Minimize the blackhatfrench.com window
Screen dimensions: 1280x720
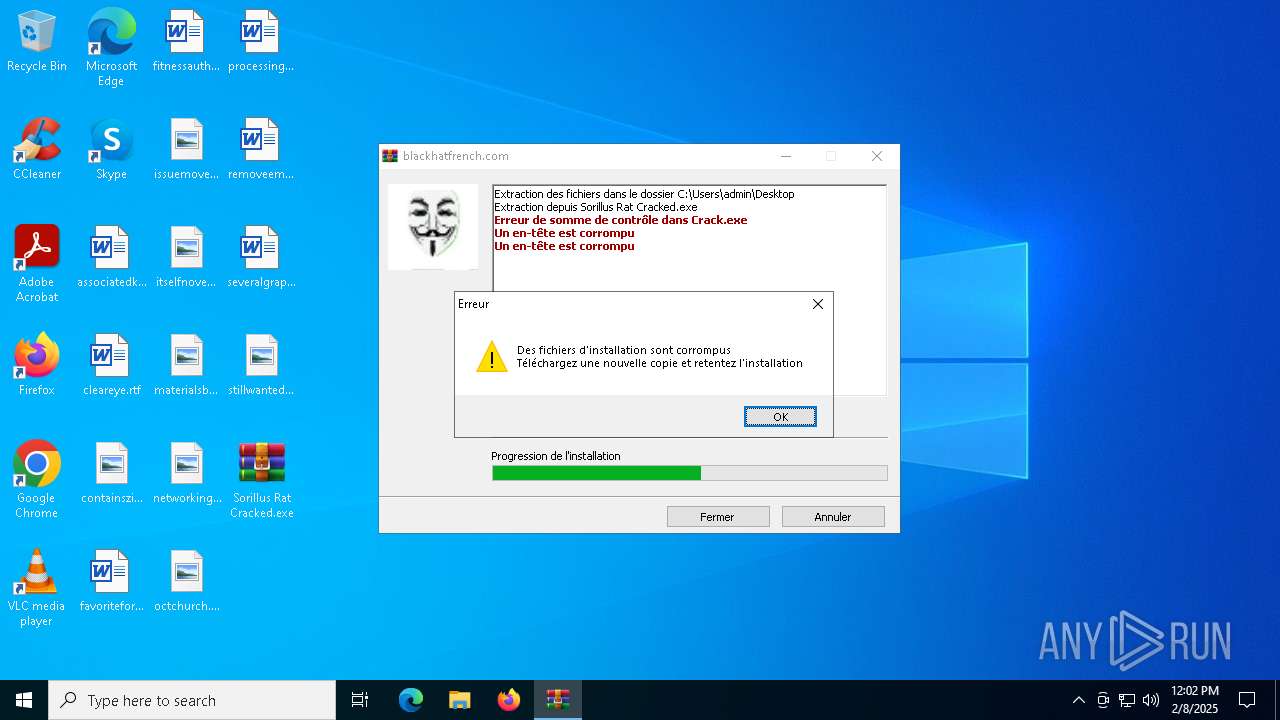(x=786, y=156)
